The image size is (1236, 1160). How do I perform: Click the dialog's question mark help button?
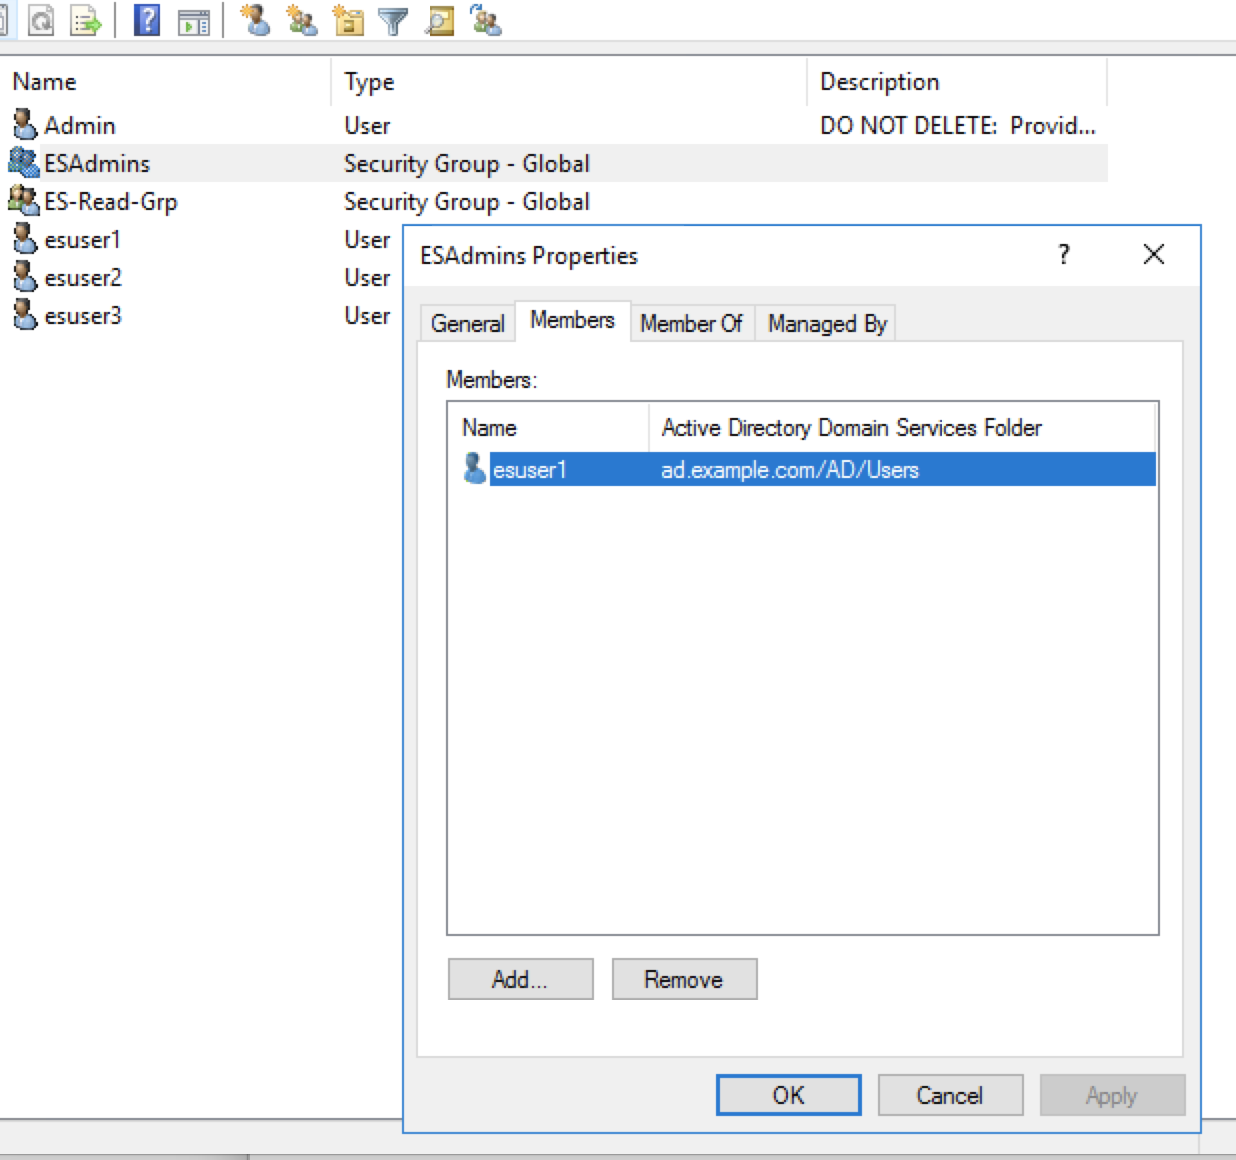coord(1062,255)
